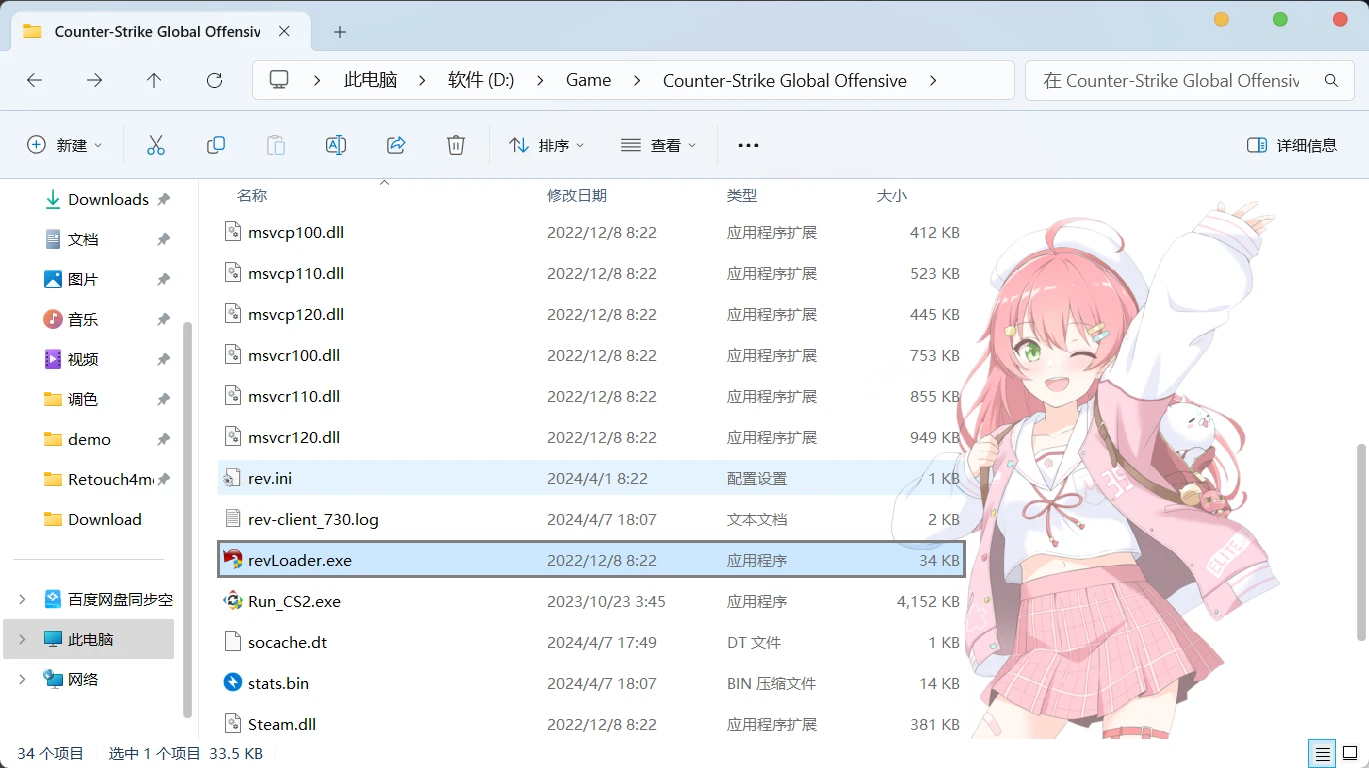Image resolution: width=1369 pixels, height=768 pixels.
Task: Select msvcr110.dll file name
Action: [294, 396]
